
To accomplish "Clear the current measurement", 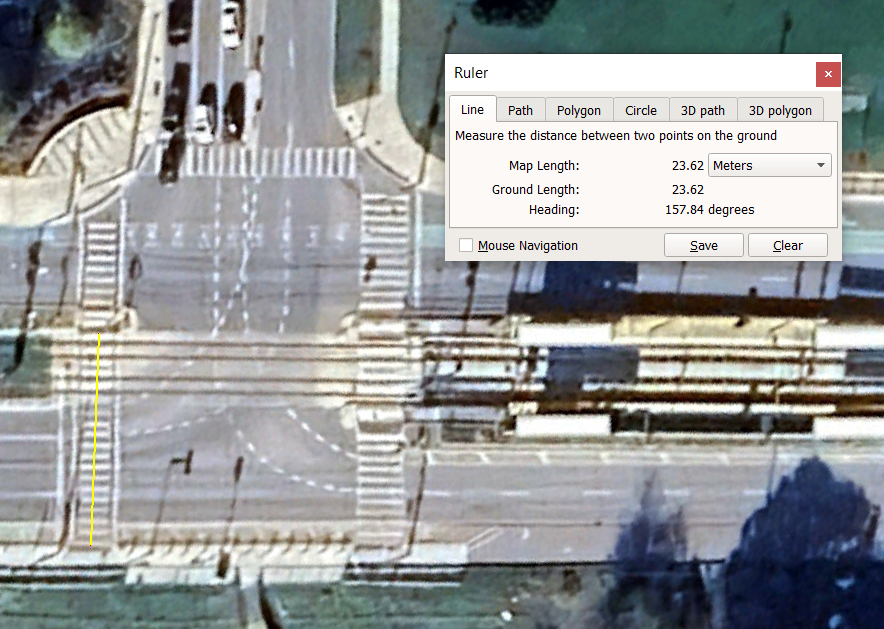I will coord(788,245).
